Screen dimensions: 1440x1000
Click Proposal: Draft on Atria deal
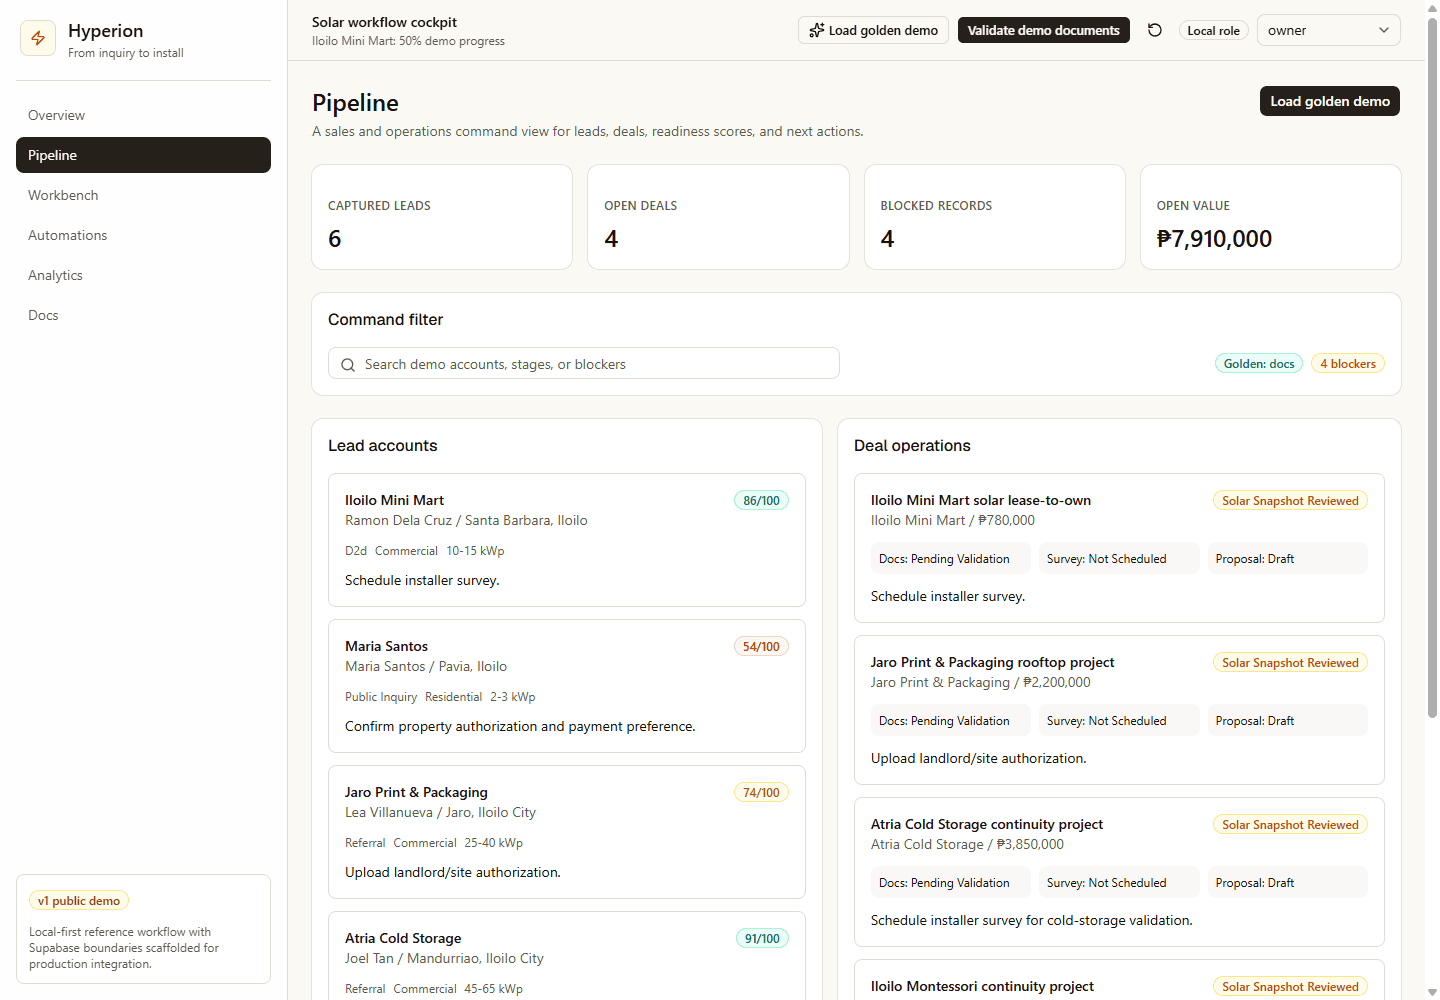point(1288,882)
